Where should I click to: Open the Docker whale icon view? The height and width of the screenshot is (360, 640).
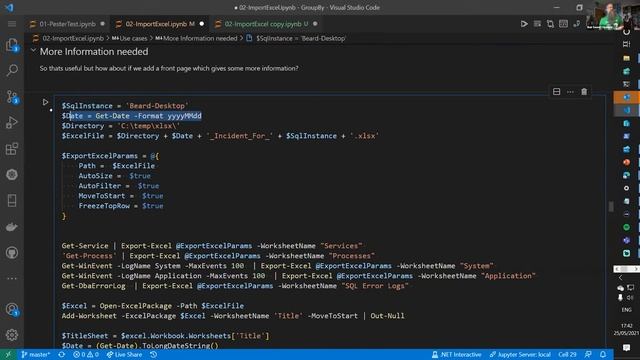(x=12, y=227)
